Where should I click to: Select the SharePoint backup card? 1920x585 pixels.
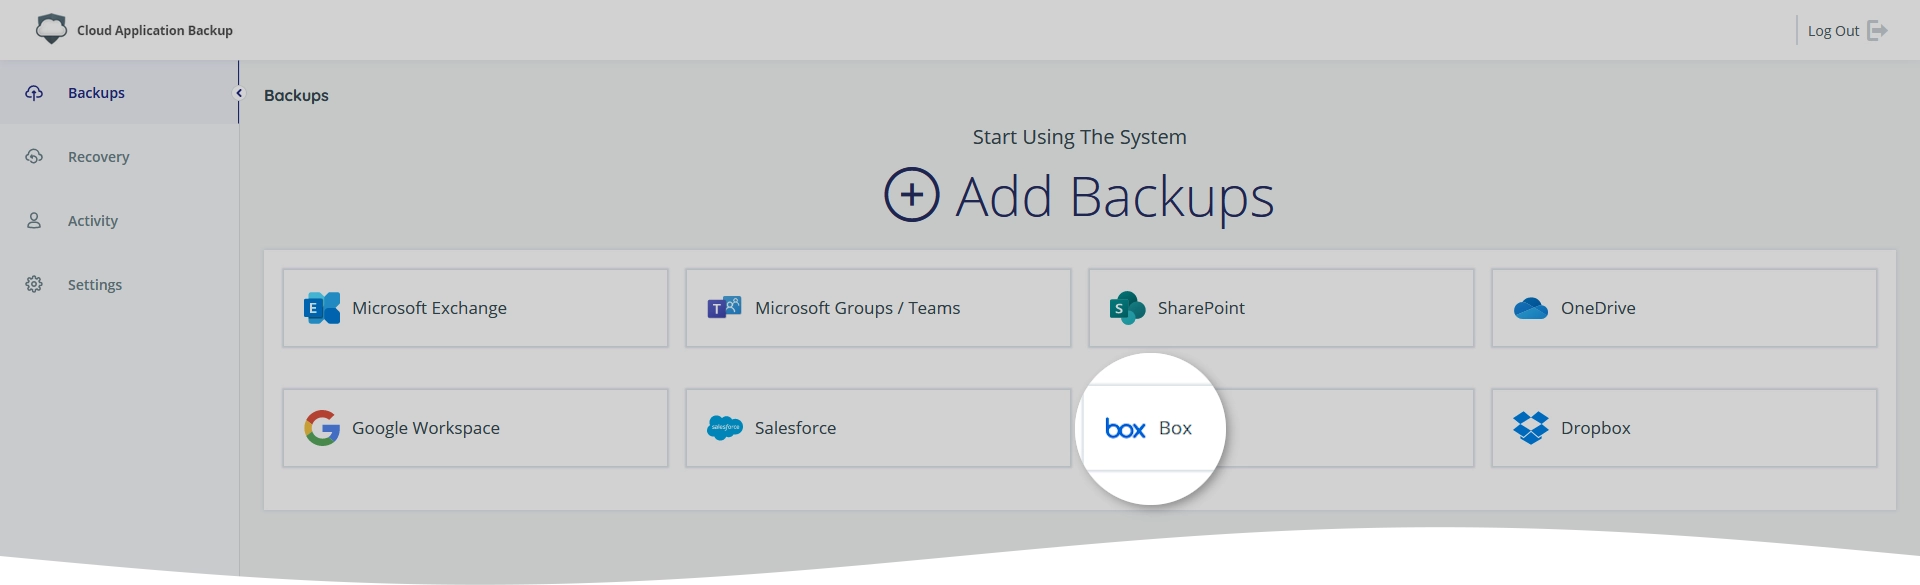pyautogui.click(x=1281, y=308)
